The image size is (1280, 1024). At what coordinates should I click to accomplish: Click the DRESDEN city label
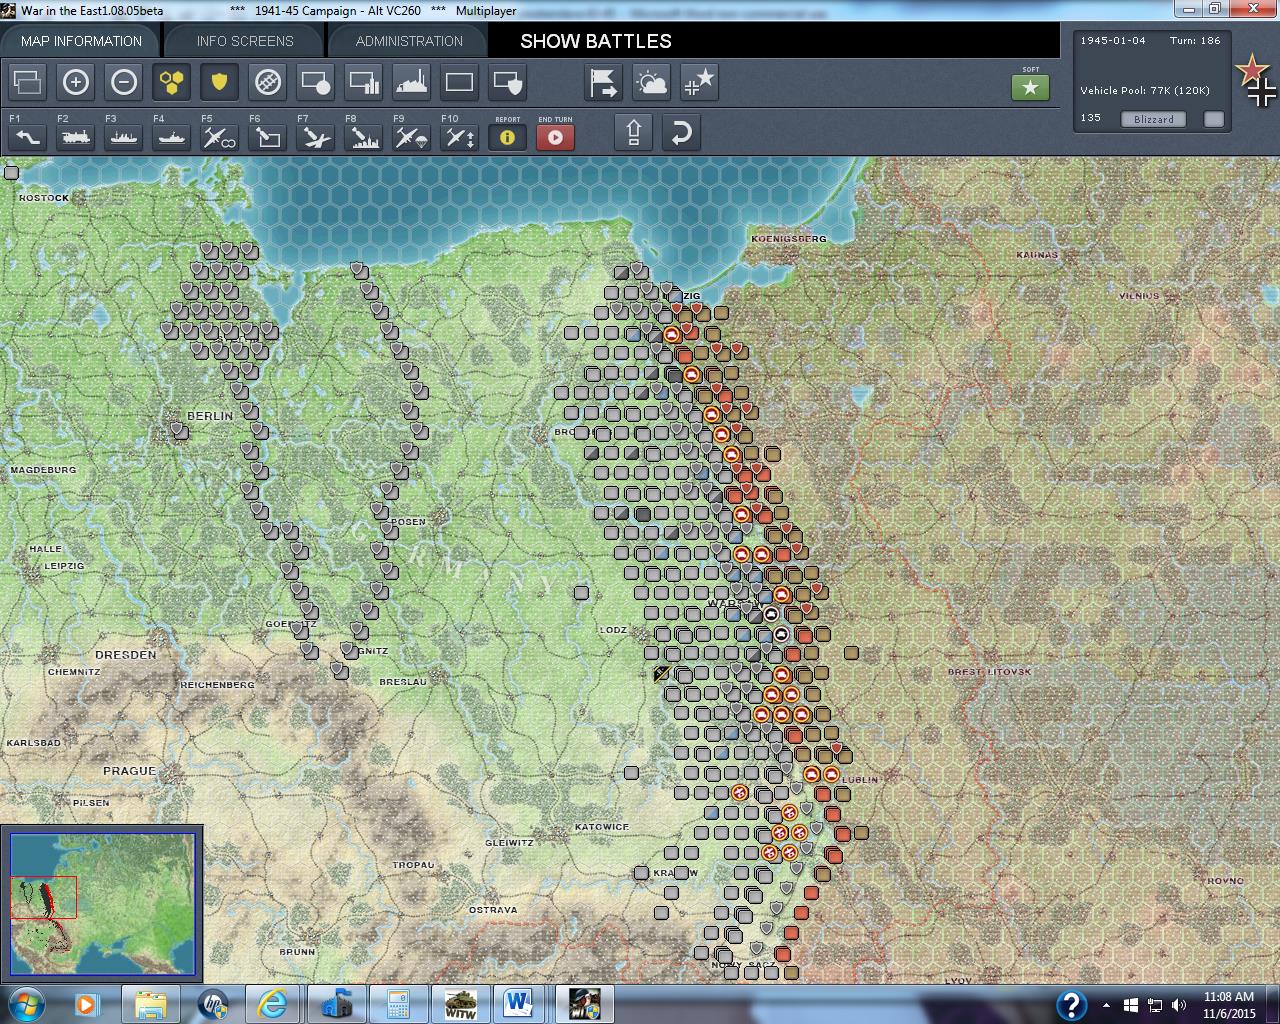[126, 655]
